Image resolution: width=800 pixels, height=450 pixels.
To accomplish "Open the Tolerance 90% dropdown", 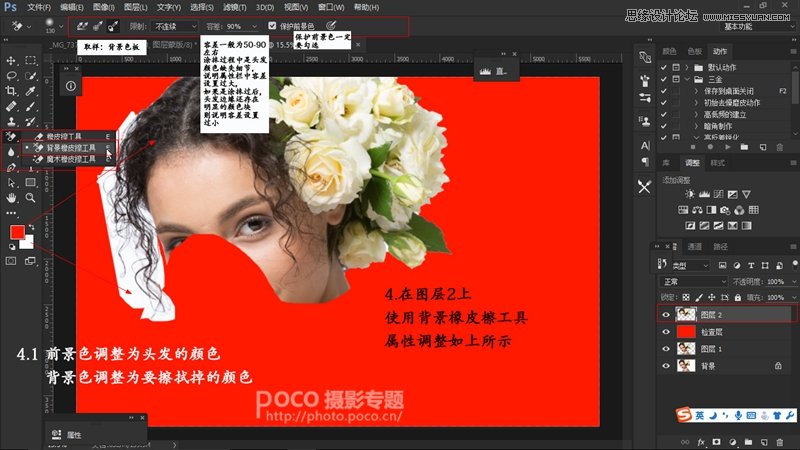I will [254, 26].
